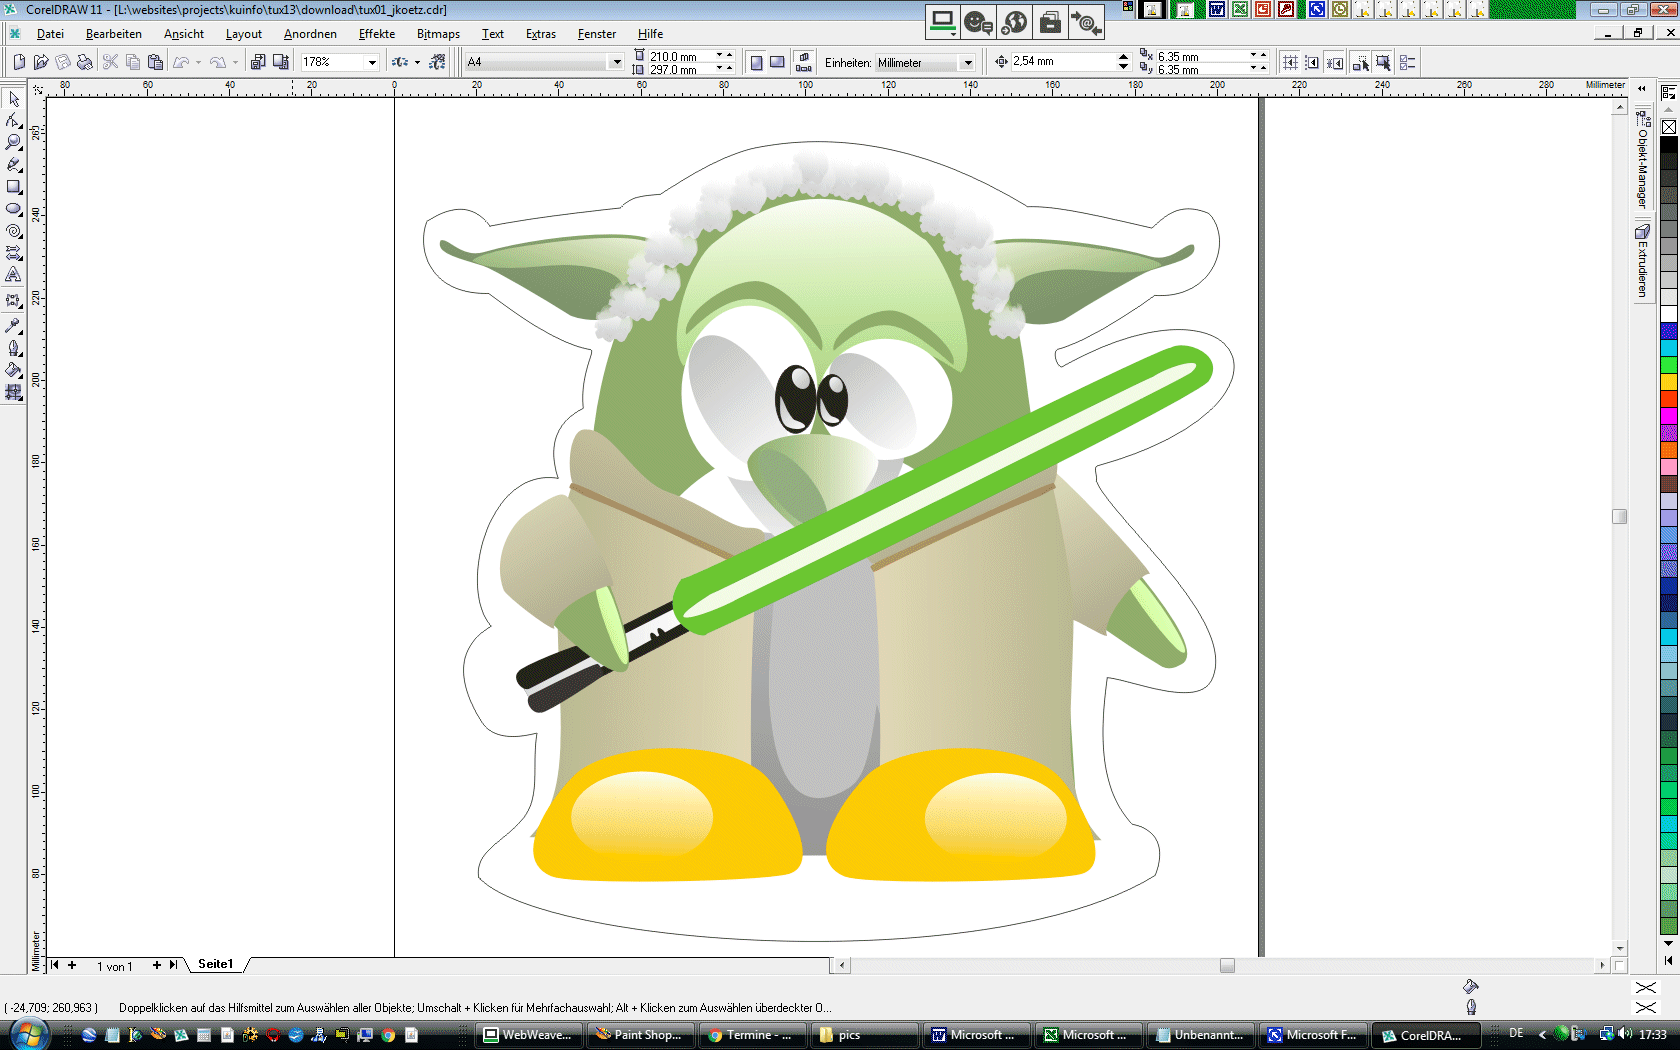Select the Rectangle tool
The width and height of the screenshot is (1680, 1050).
tap(14, 187)
